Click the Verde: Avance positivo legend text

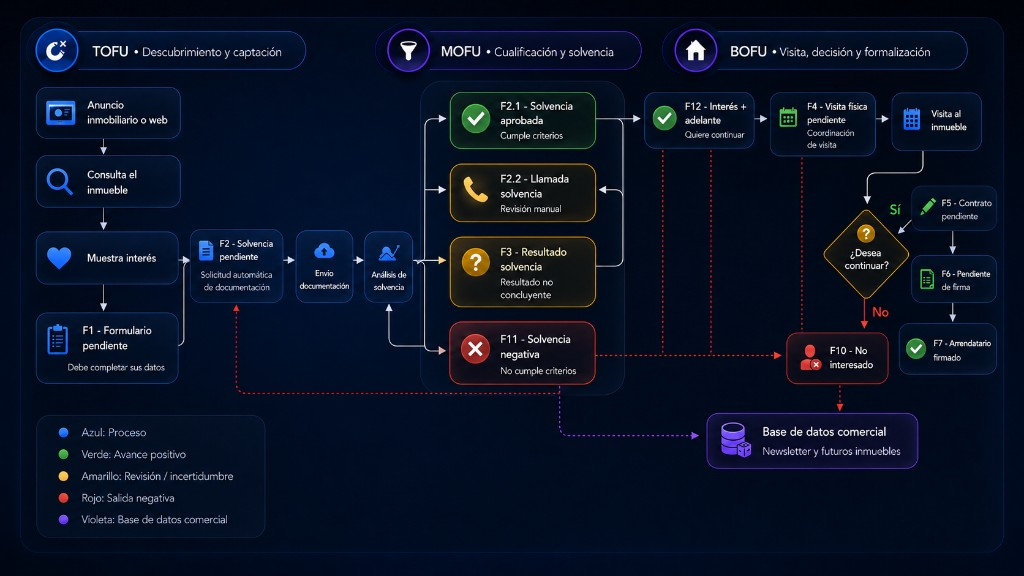coord(133,454)
